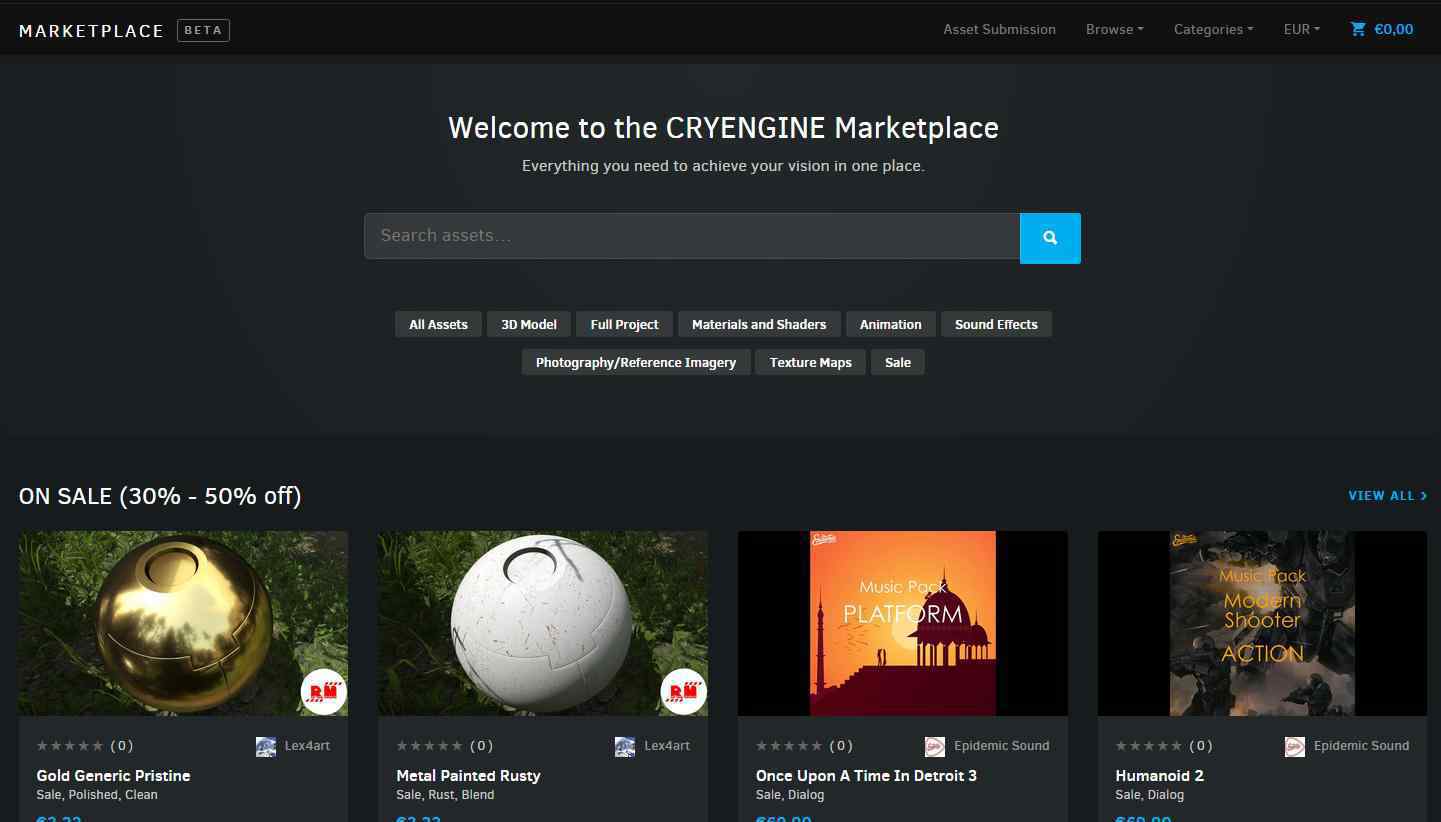Focus the Search assets input field
Image resolution: width=1441 pixels, height=822 pixels.
pyautogui.click(x=692, y=236)
